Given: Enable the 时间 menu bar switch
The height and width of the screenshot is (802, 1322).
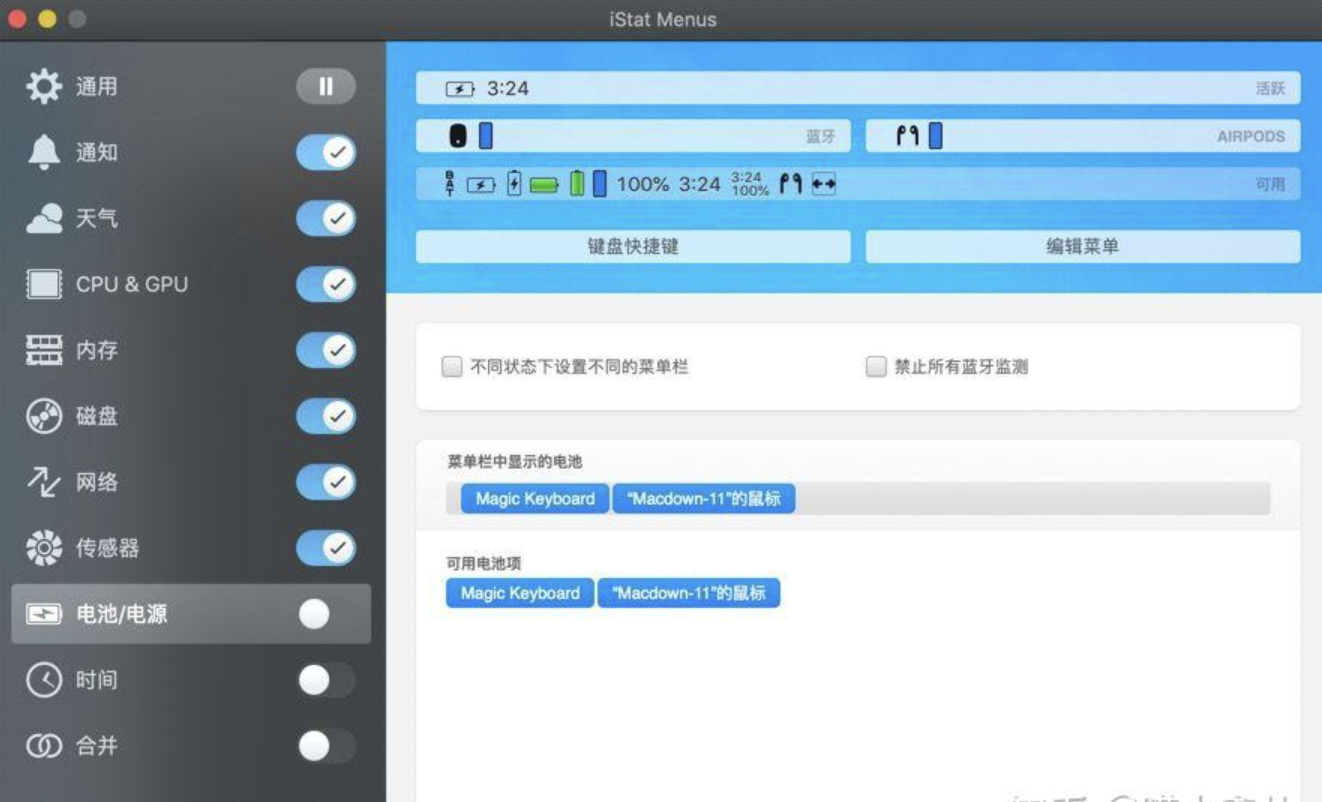Looking at the screenshot, I should (325, 679).
